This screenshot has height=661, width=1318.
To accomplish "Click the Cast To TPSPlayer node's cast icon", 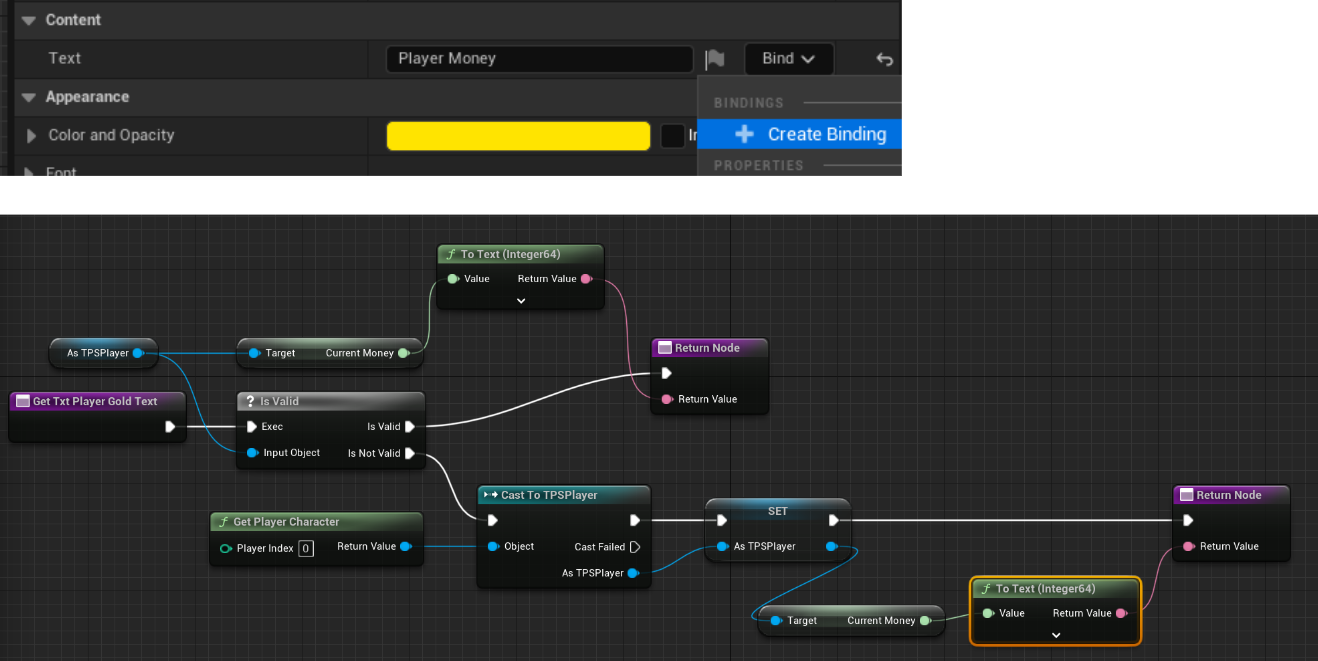I will click(x=489, y=495).
